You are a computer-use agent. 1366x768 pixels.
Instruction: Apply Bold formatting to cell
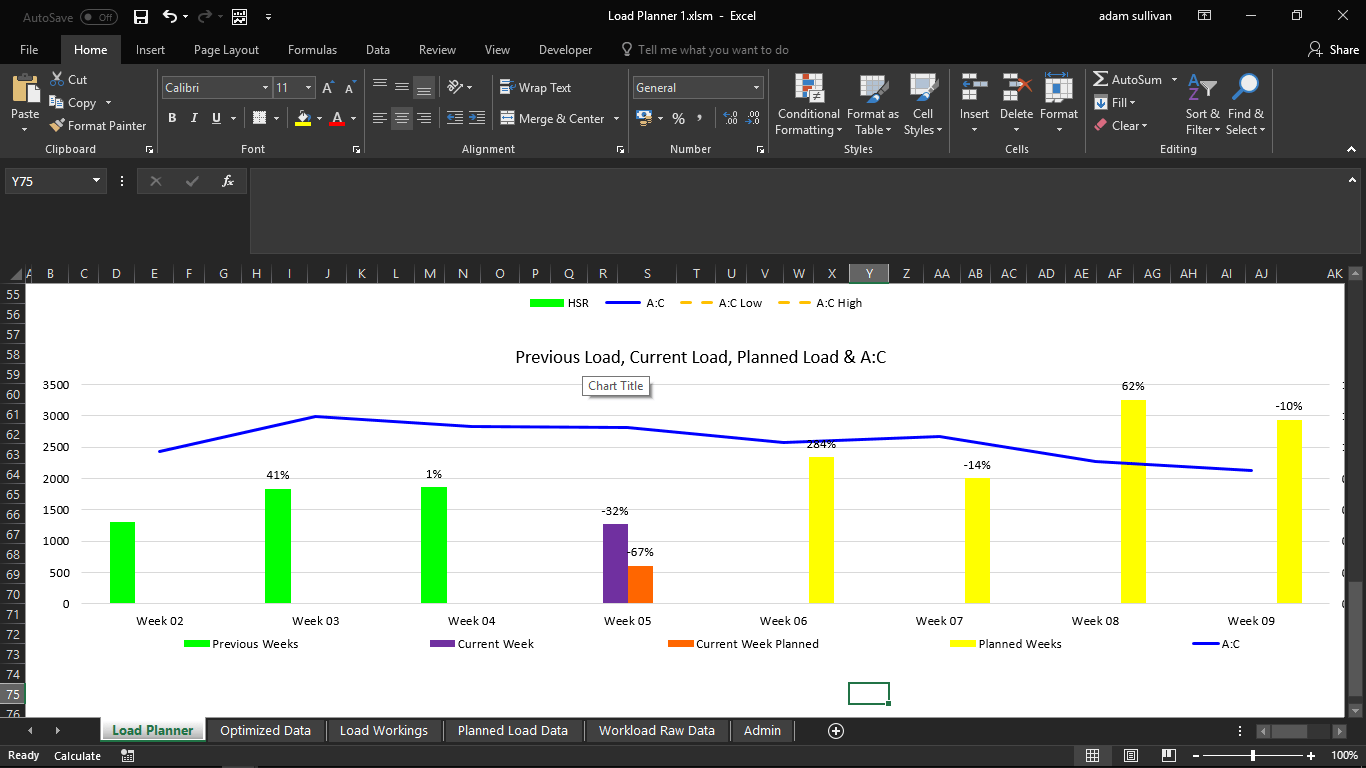click(172, 118)
